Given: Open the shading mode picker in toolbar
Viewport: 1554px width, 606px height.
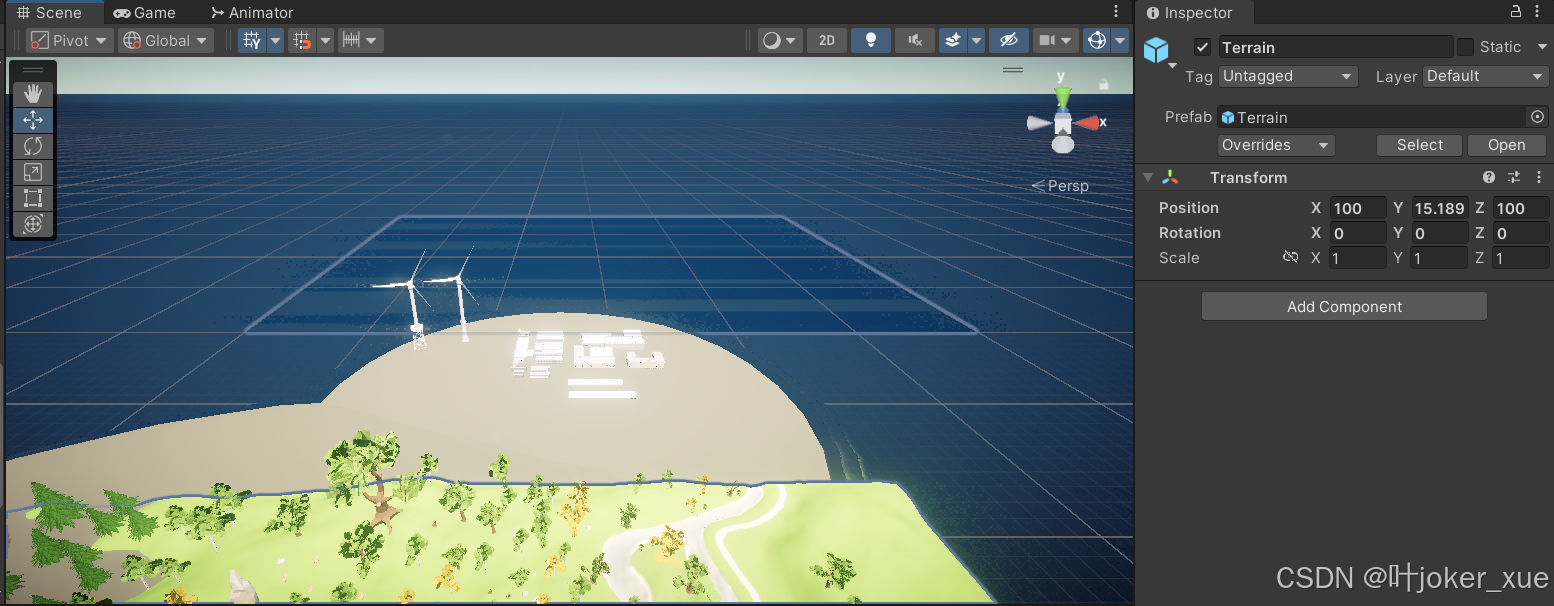Looking at the screenshot, I should 779,40.
